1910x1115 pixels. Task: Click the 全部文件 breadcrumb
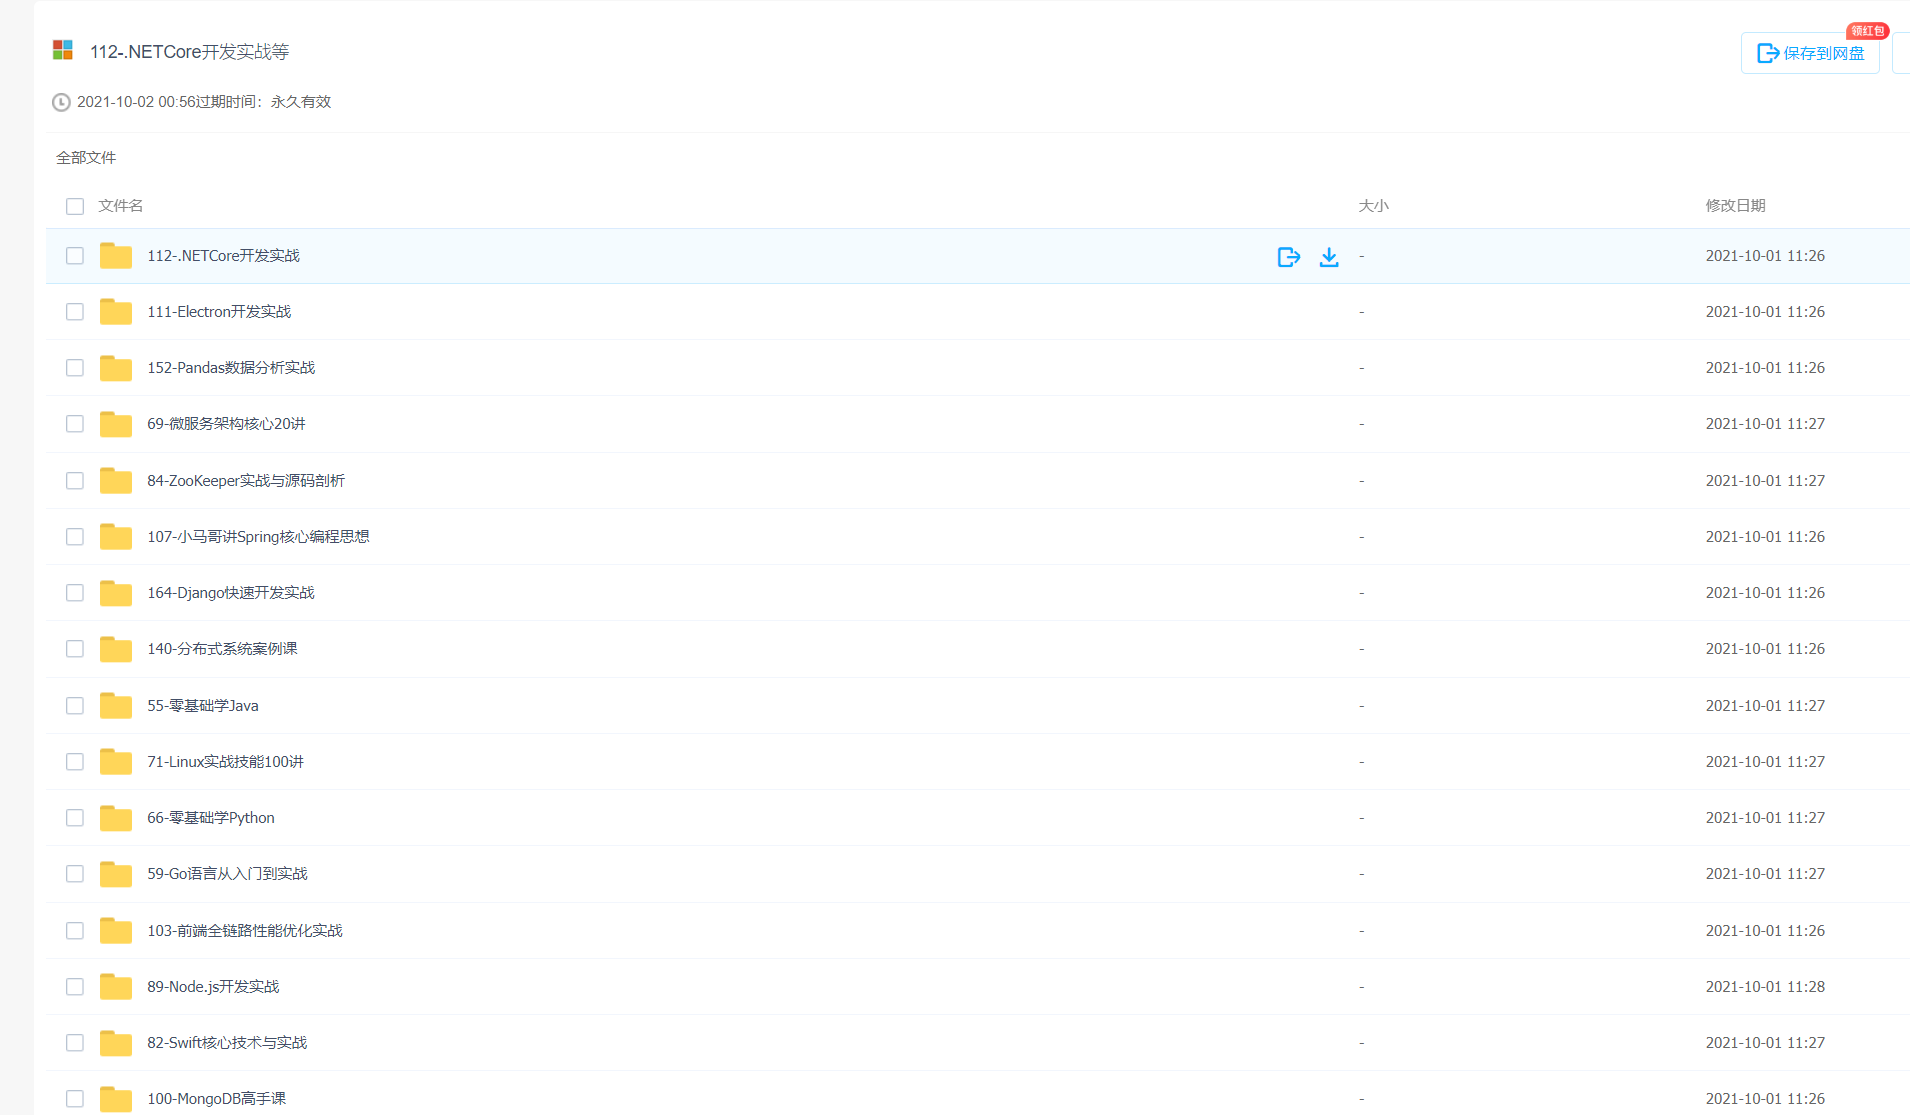86,158
